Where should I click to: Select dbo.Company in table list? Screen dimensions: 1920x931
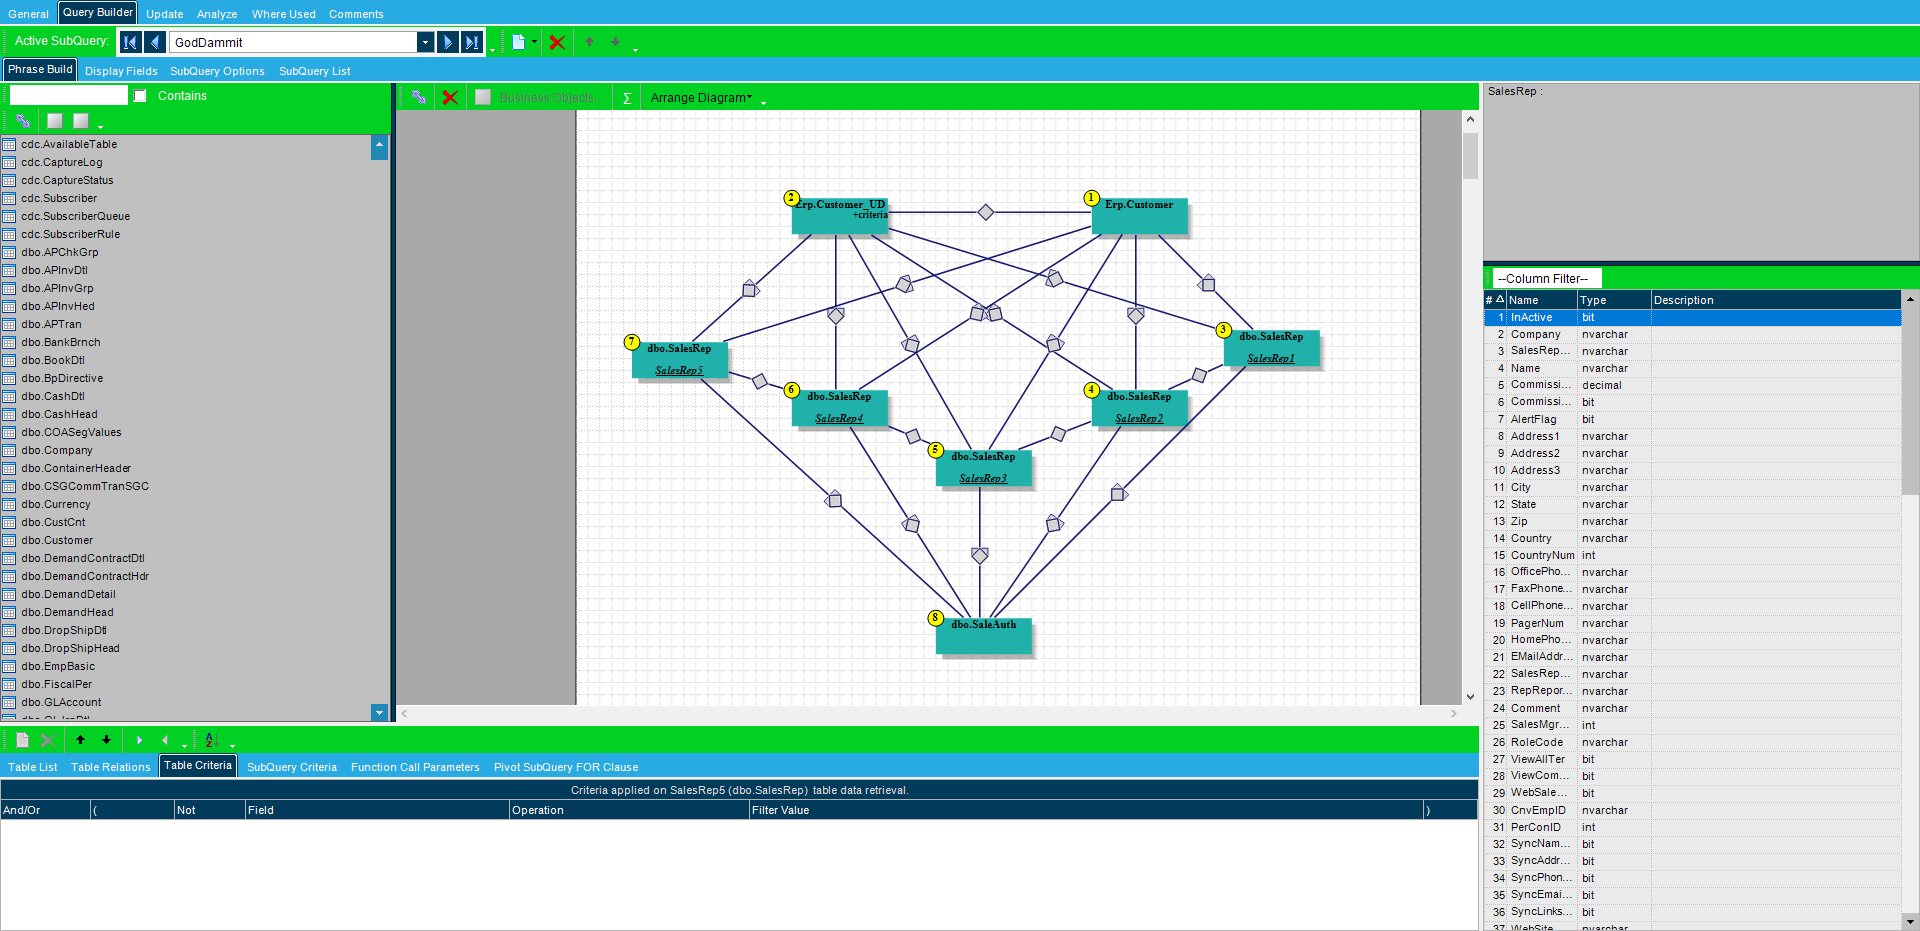tap(57, 450)
